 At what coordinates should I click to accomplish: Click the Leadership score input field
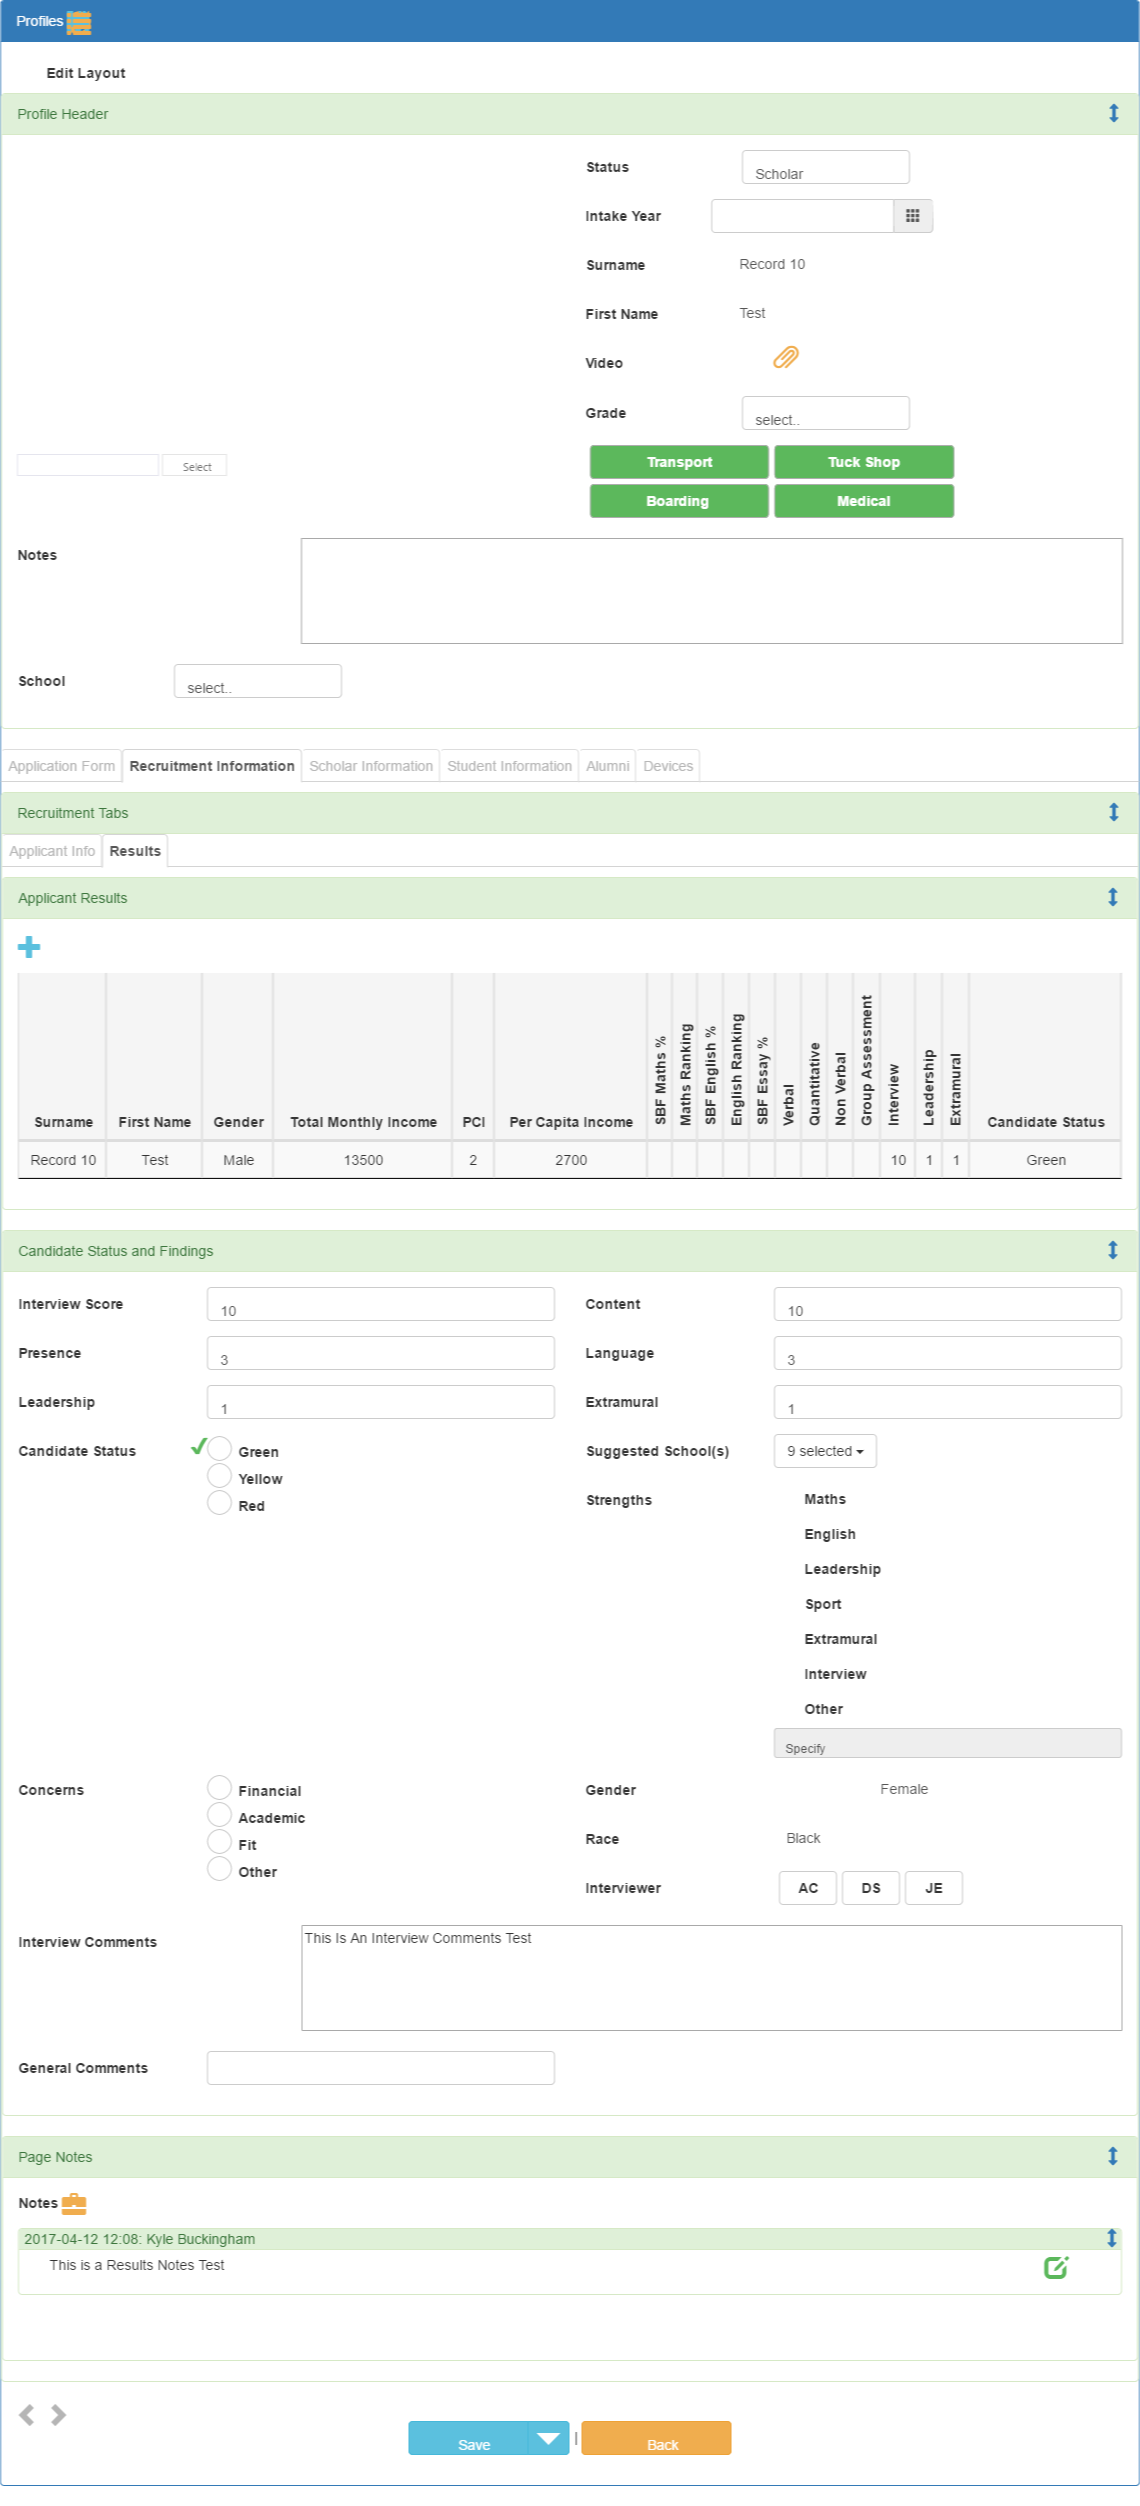pyautogui.click(x=381, y=1403)
